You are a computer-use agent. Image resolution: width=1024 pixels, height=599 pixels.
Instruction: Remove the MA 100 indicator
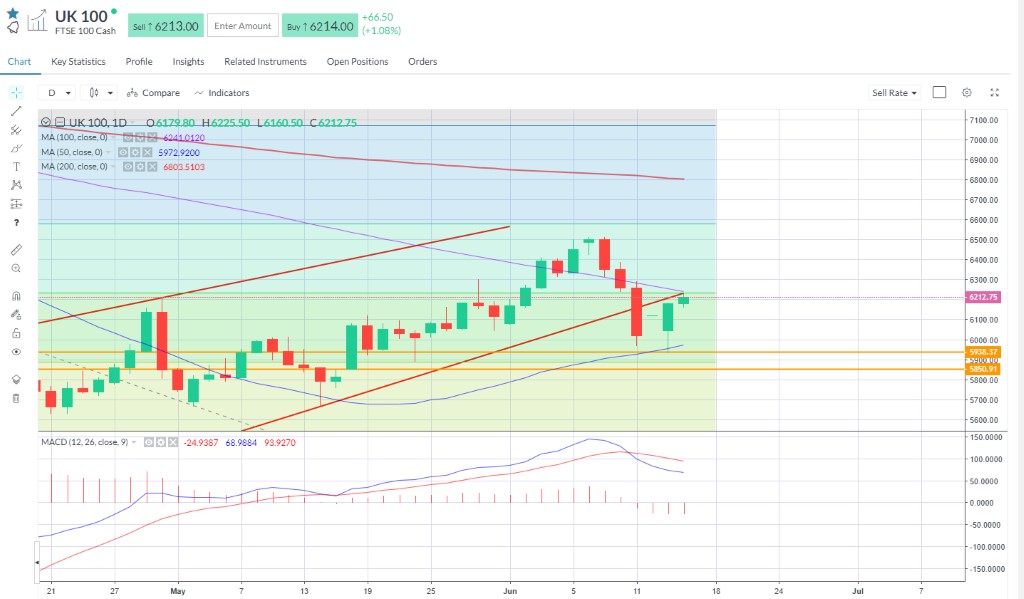click(x=152, y=137)
